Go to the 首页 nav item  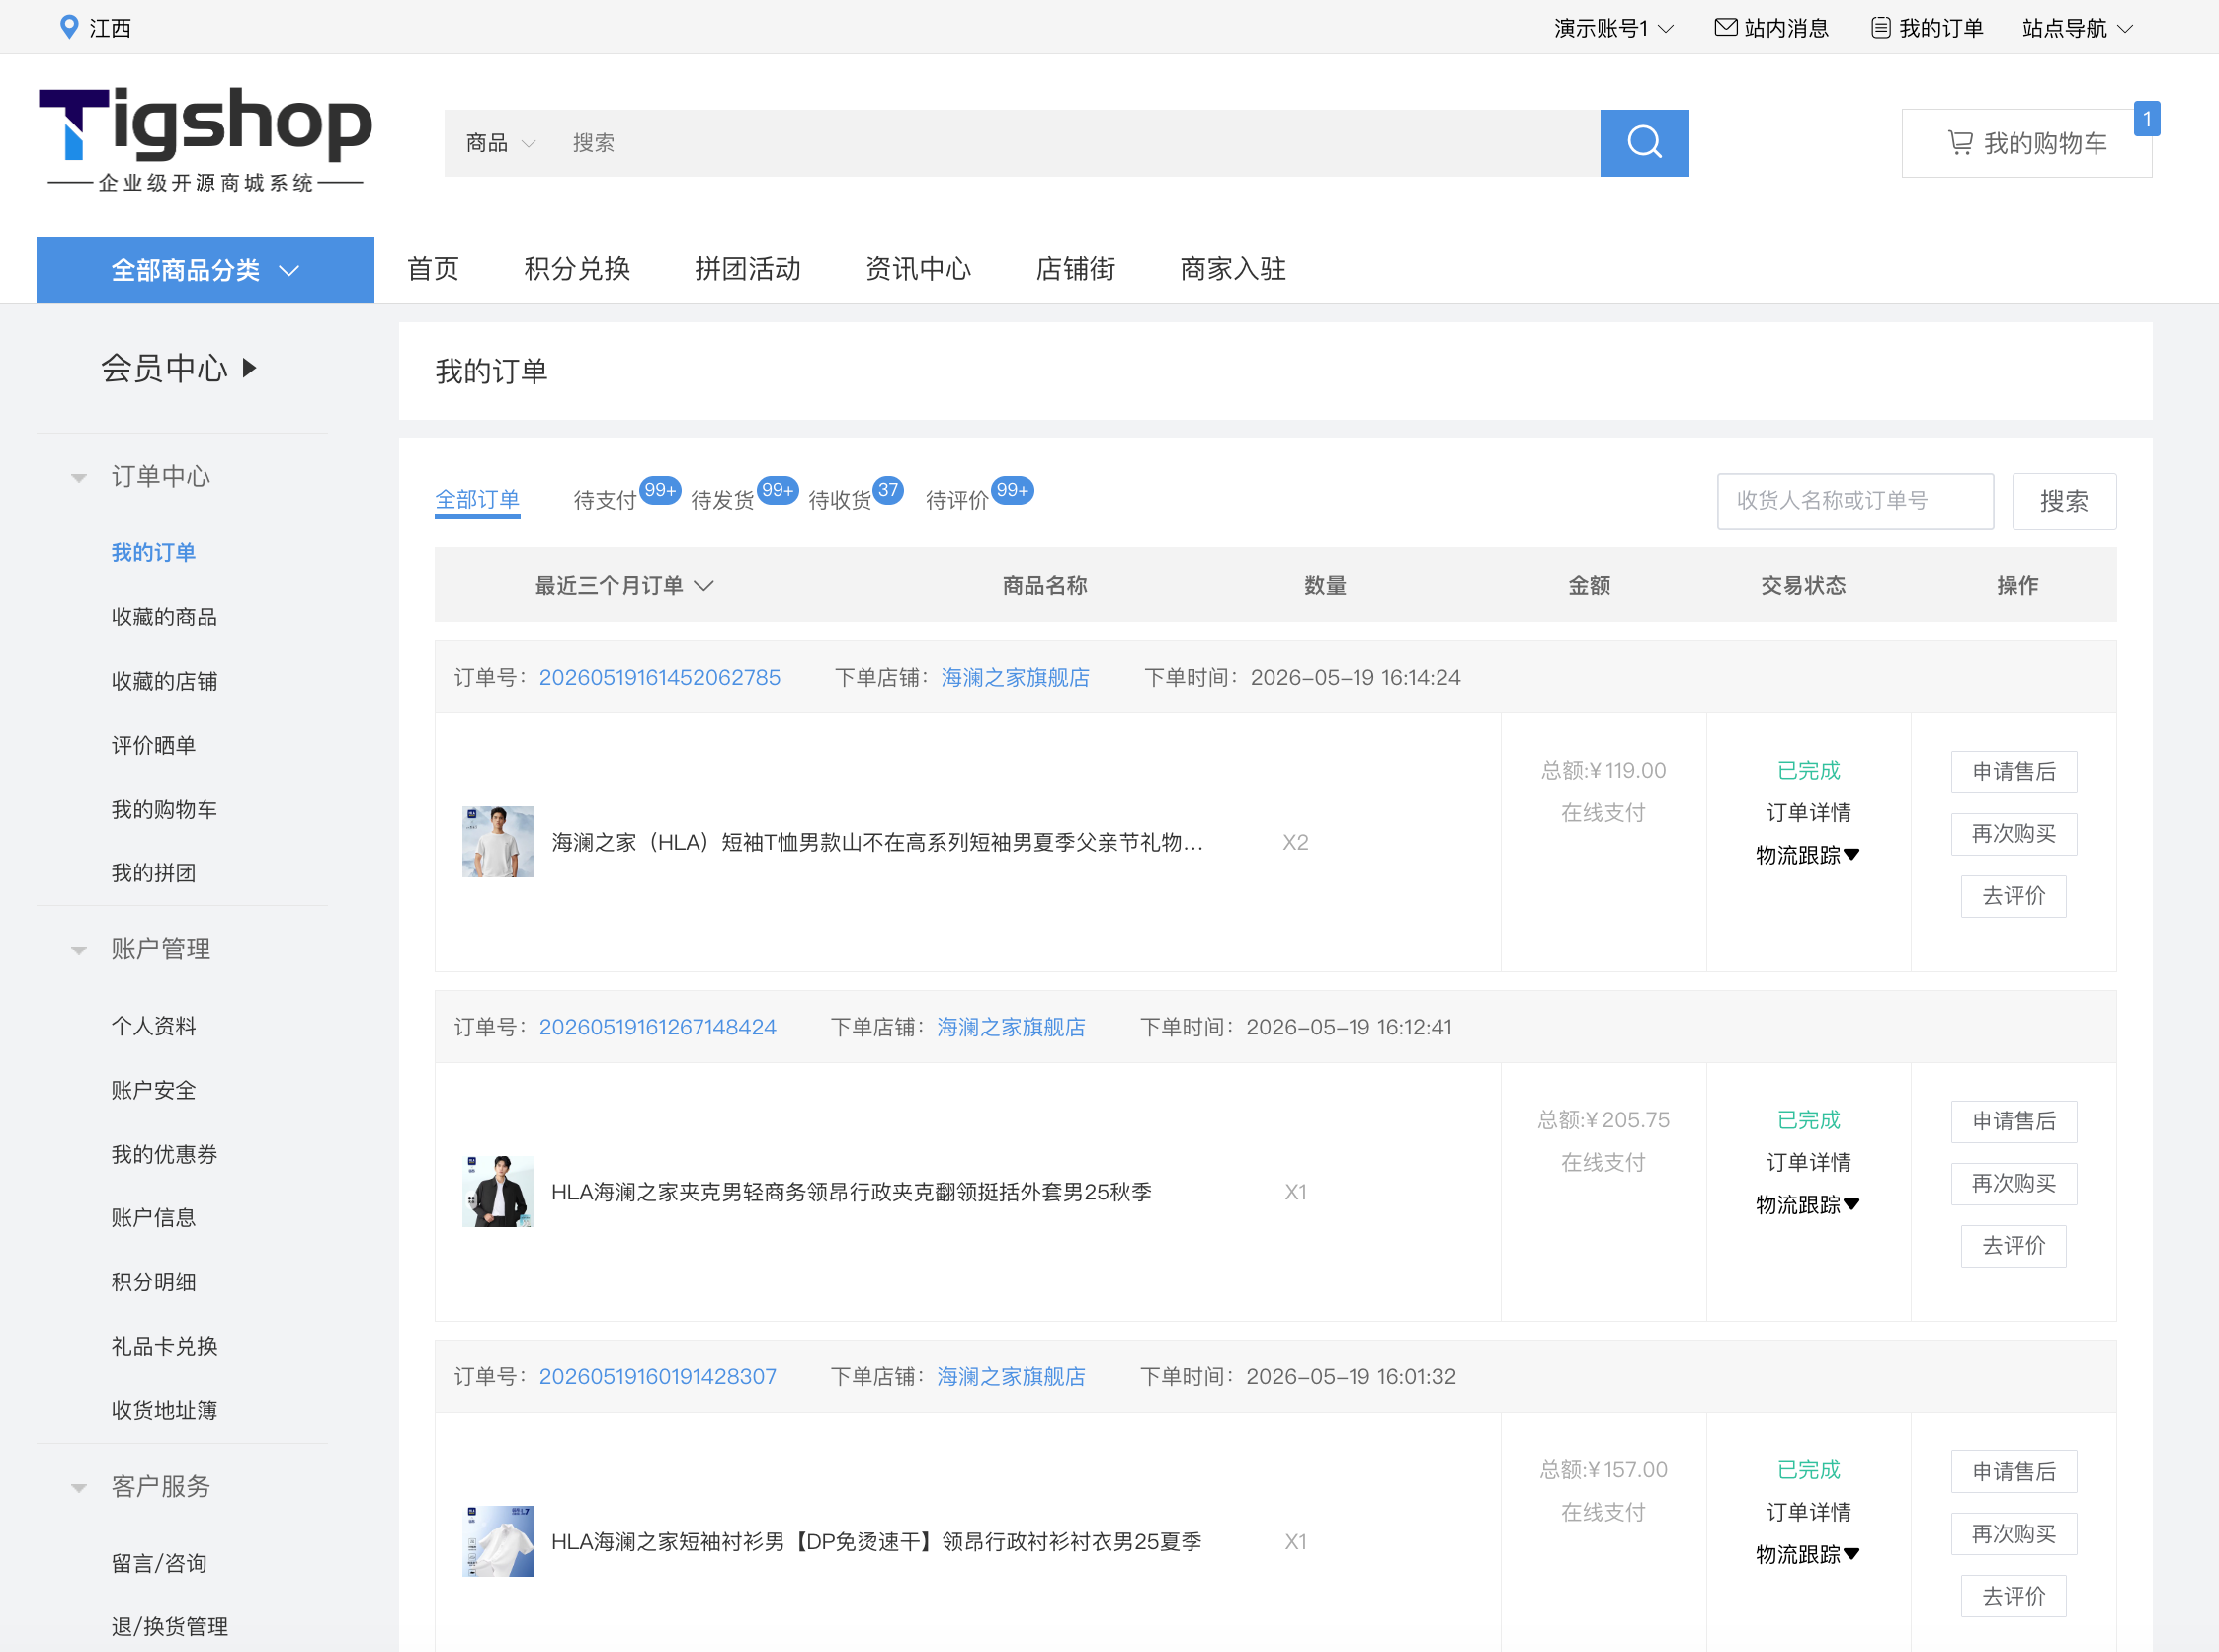tap(433, 269)
